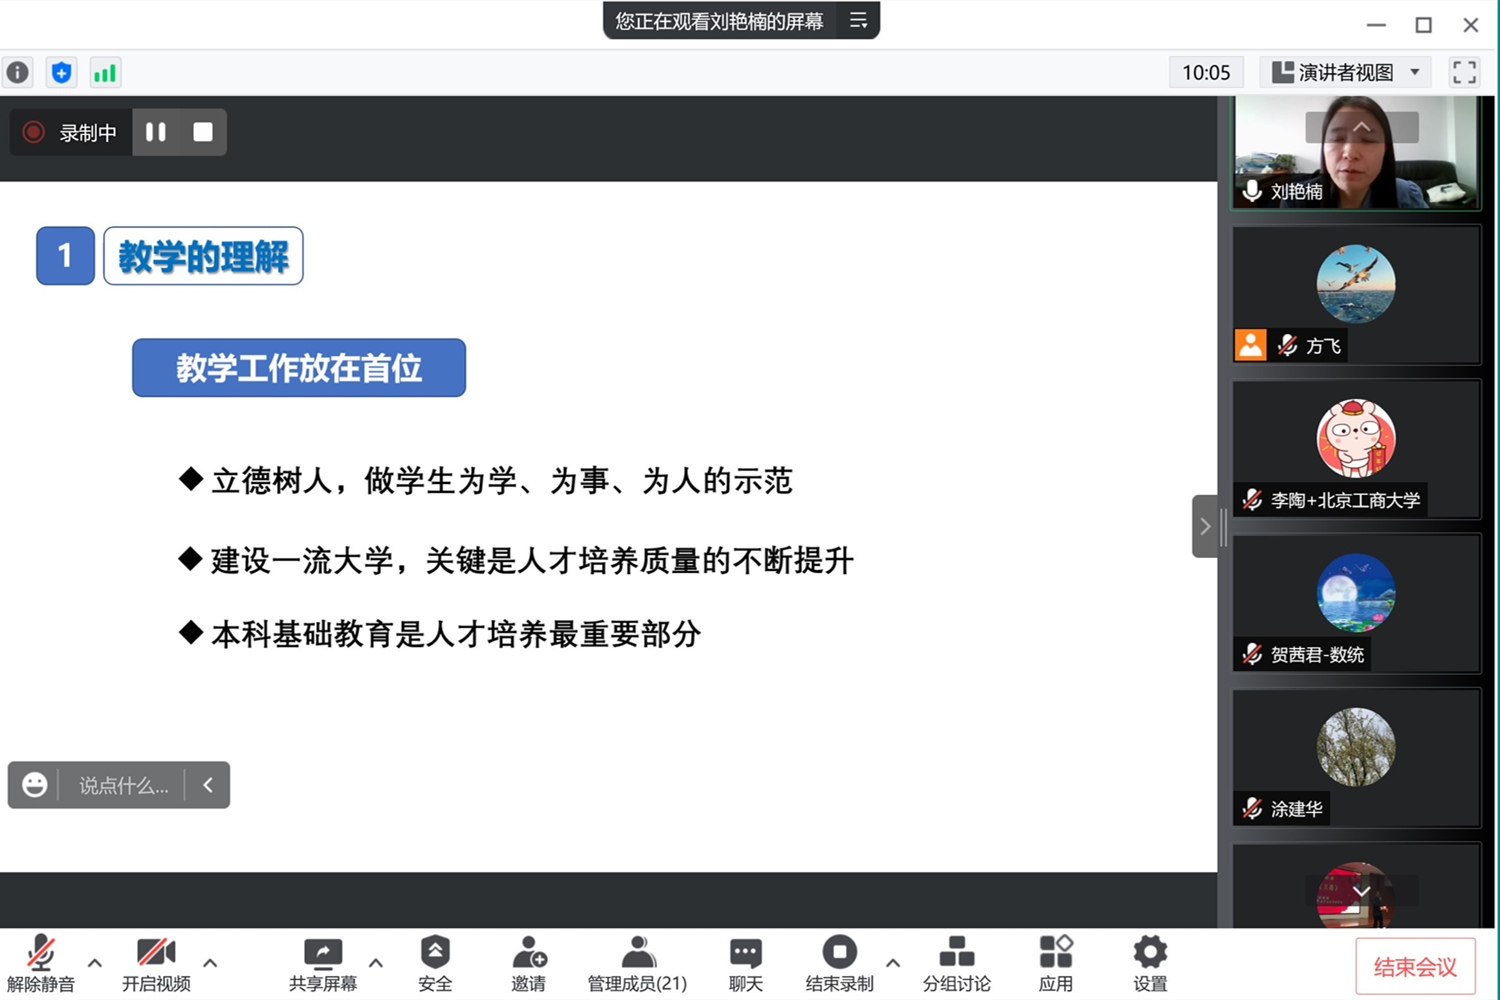The height and width of the screenshot is (1000, 1500).
Task: Click the 'Say something' (说点什么) input
Action: (x=123, y=786)
